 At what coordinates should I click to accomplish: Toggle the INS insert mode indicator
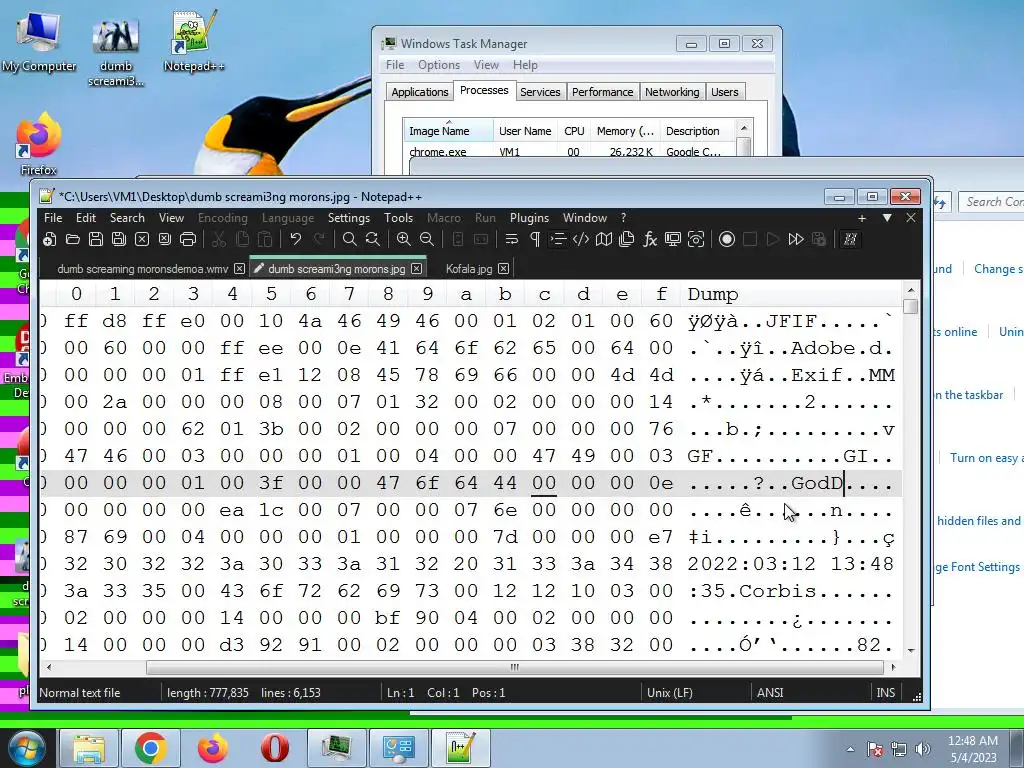coord(886,692)
